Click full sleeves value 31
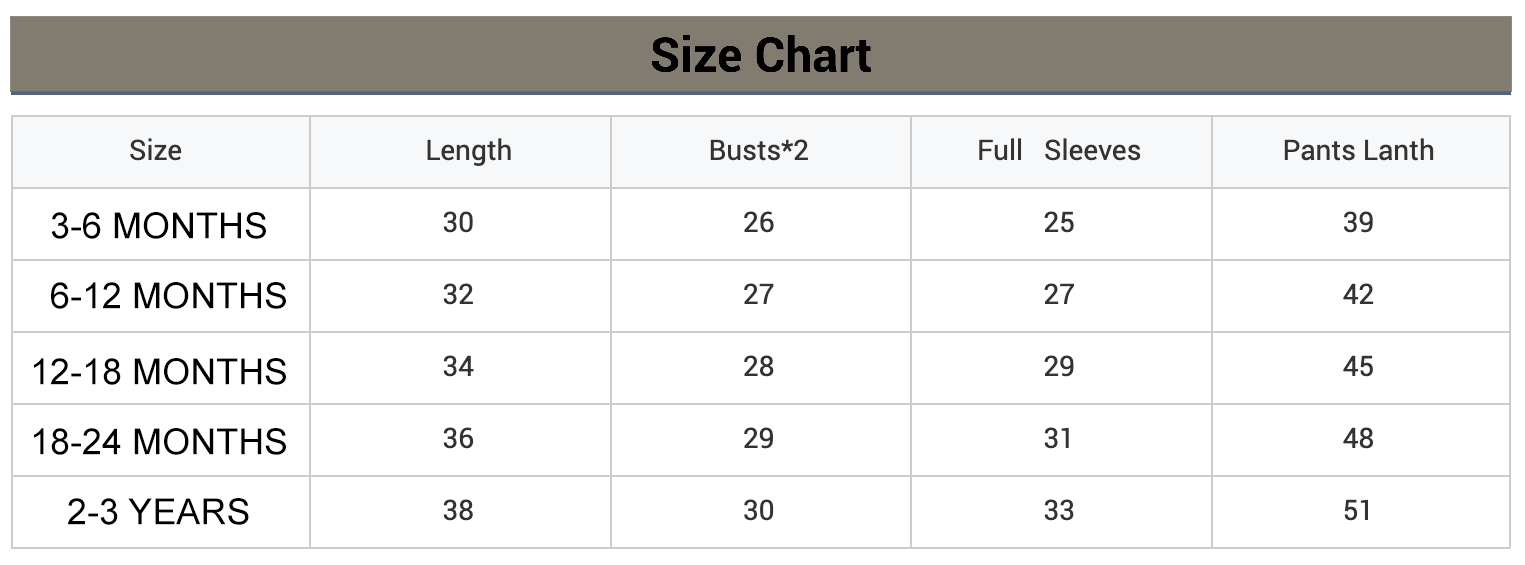This screenshot has height=565, width=1525. pyautogui.click(x=1058, y=438)
